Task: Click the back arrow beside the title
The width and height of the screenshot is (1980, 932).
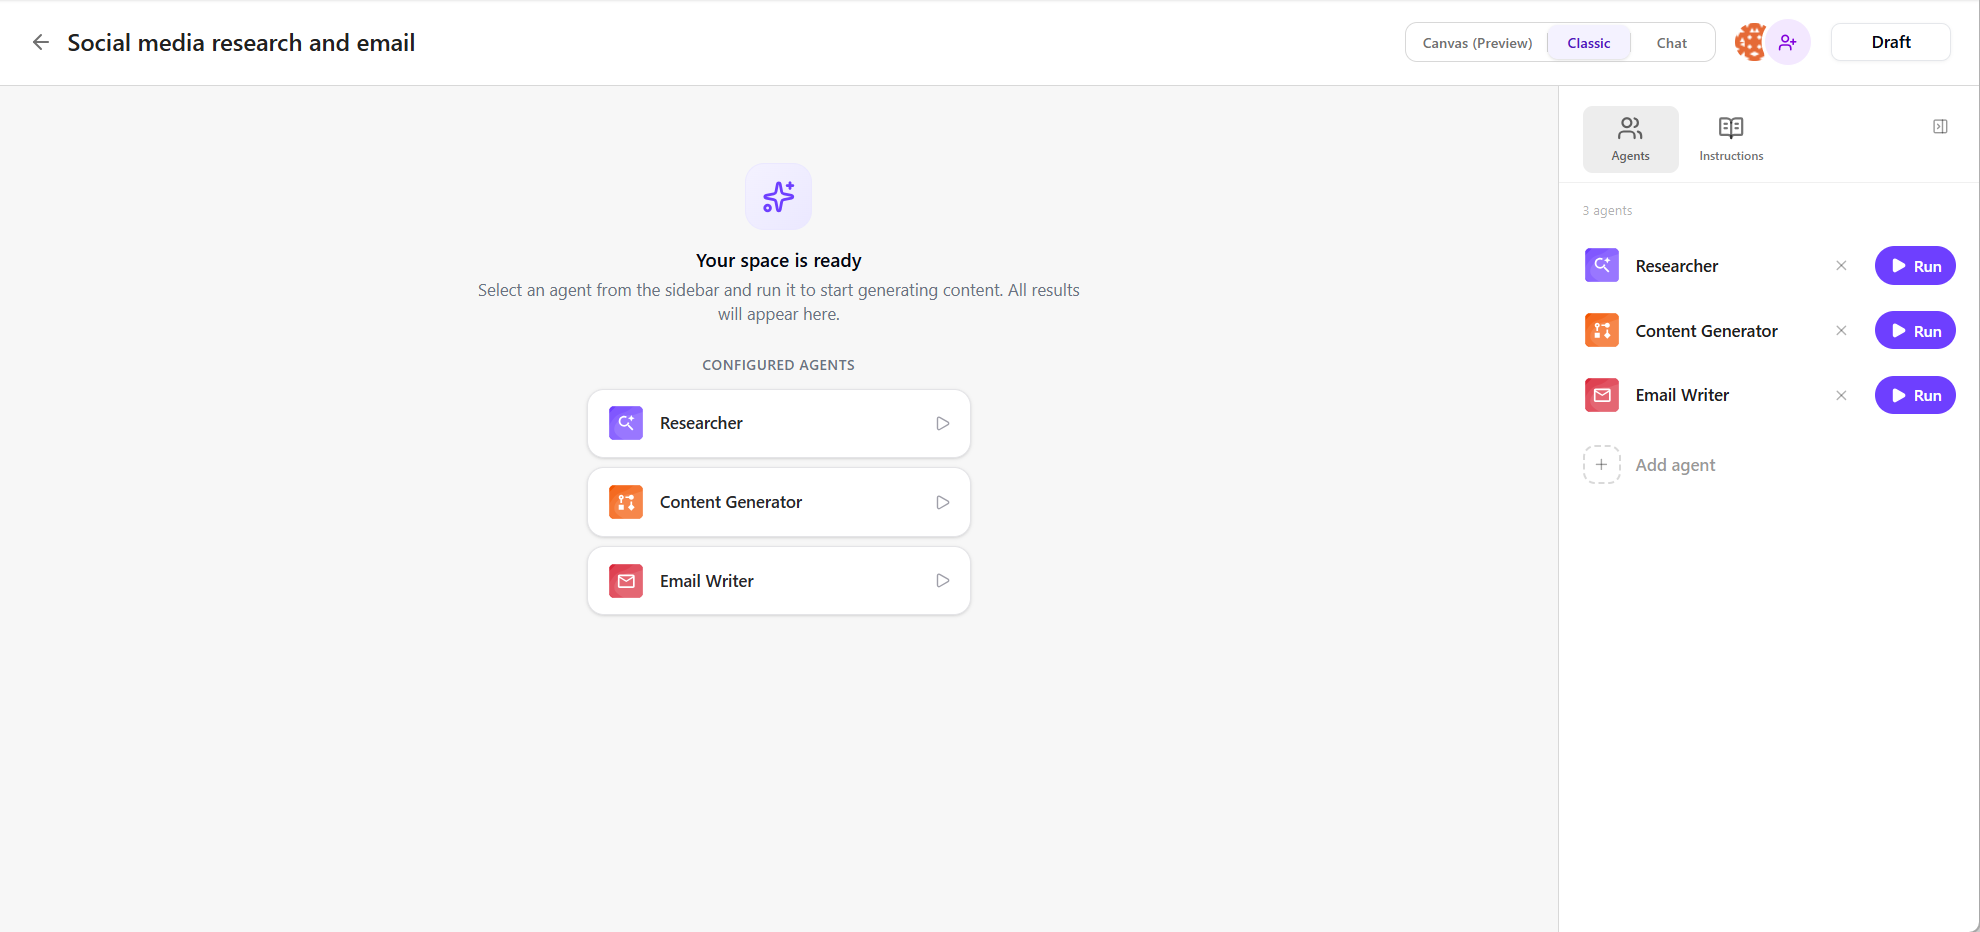Action: click(x=41, y=42)
